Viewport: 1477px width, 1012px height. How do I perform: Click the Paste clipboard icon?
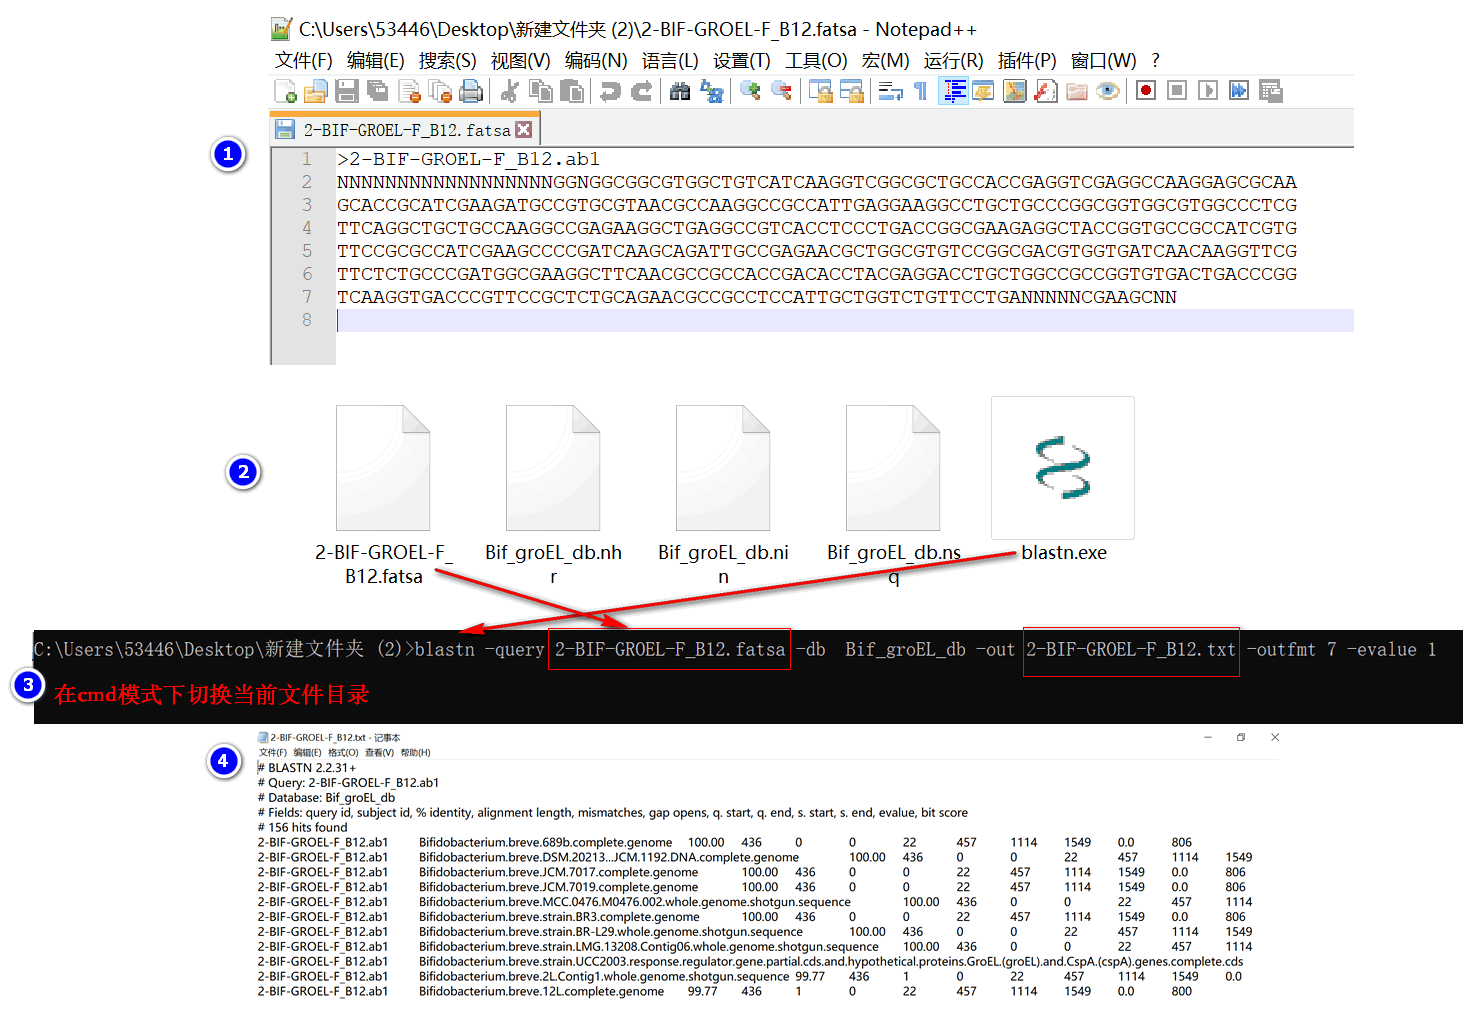click(572, 92)
